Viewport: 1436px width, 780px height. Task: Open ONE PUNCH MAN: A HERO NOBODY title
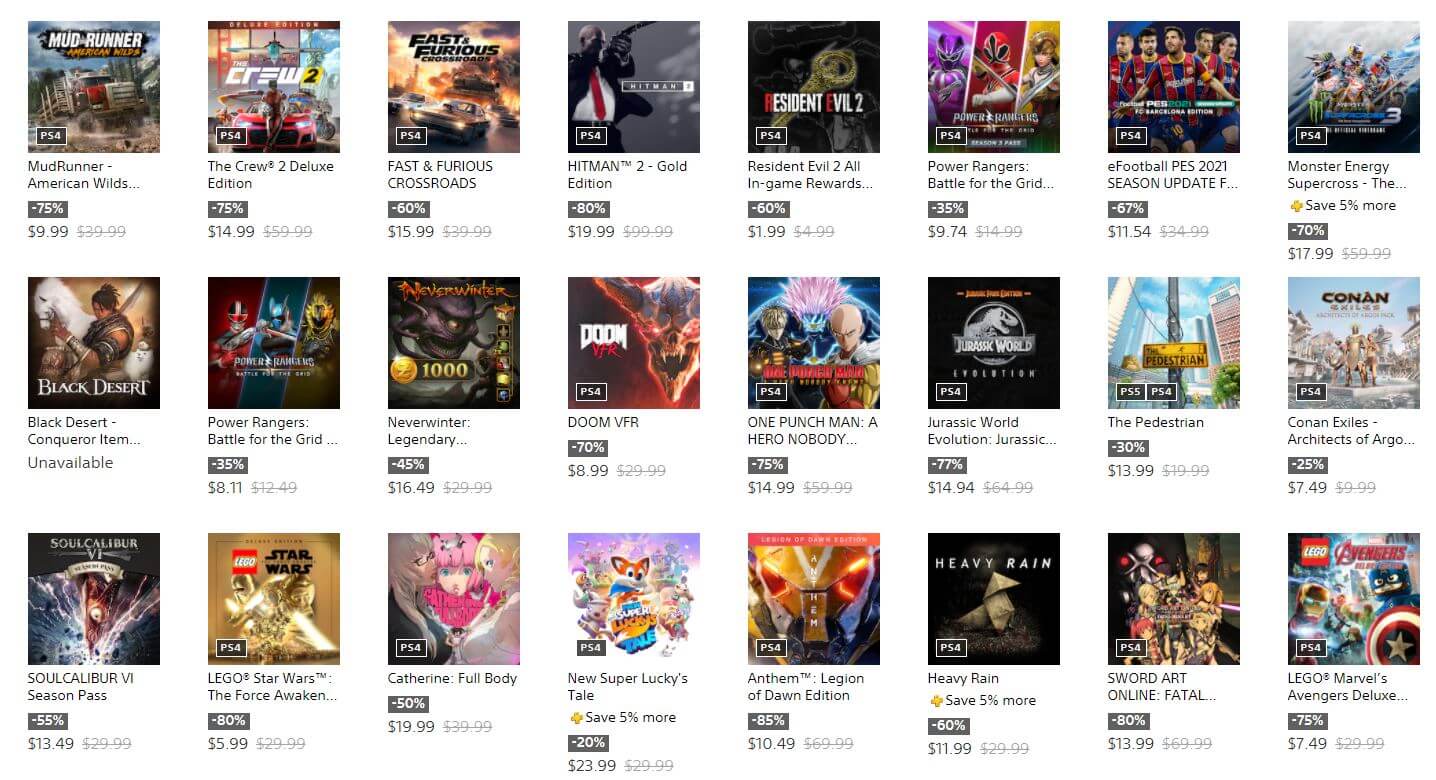pos(812,431)
